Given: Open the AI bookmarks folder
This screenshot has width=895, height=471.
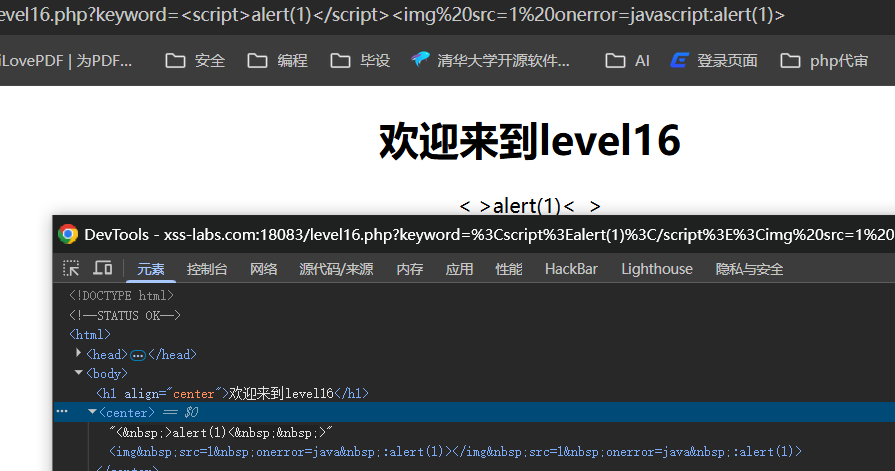Looking at the screenshot, I should [x=627, y=61].
